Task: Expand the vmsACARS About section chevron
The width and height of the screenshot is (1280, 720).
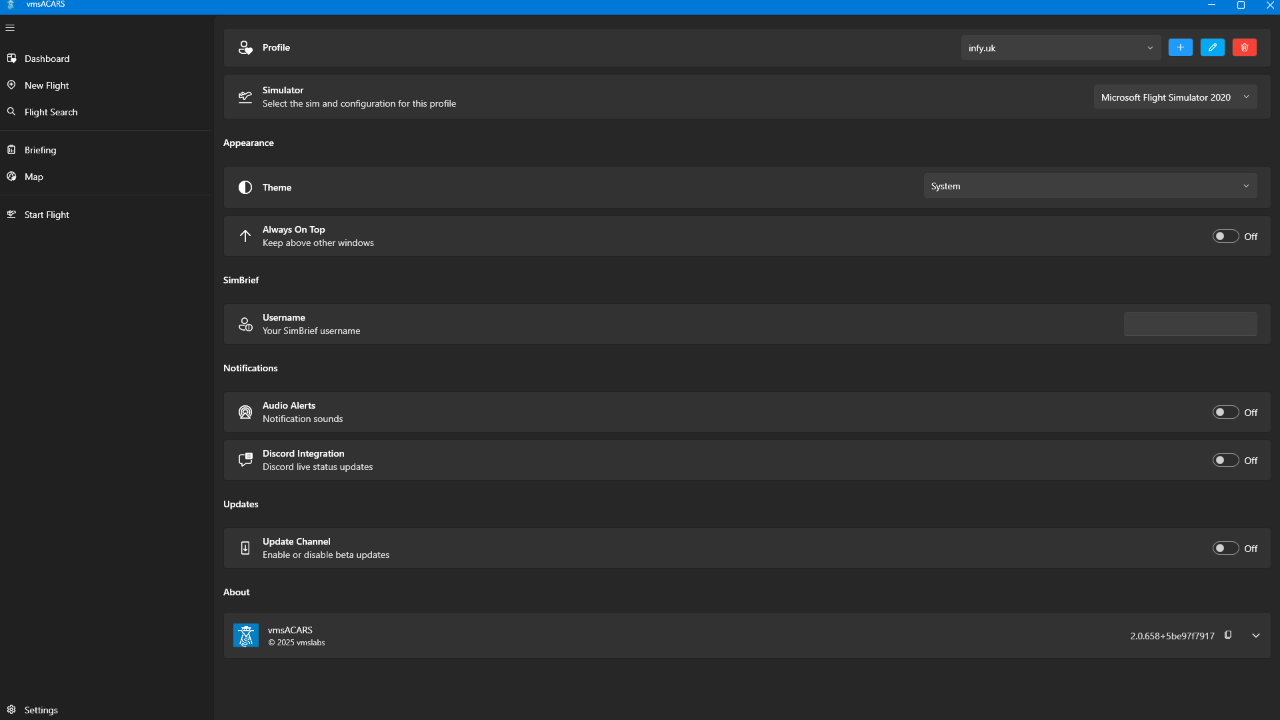Action: click(1256, 635)
